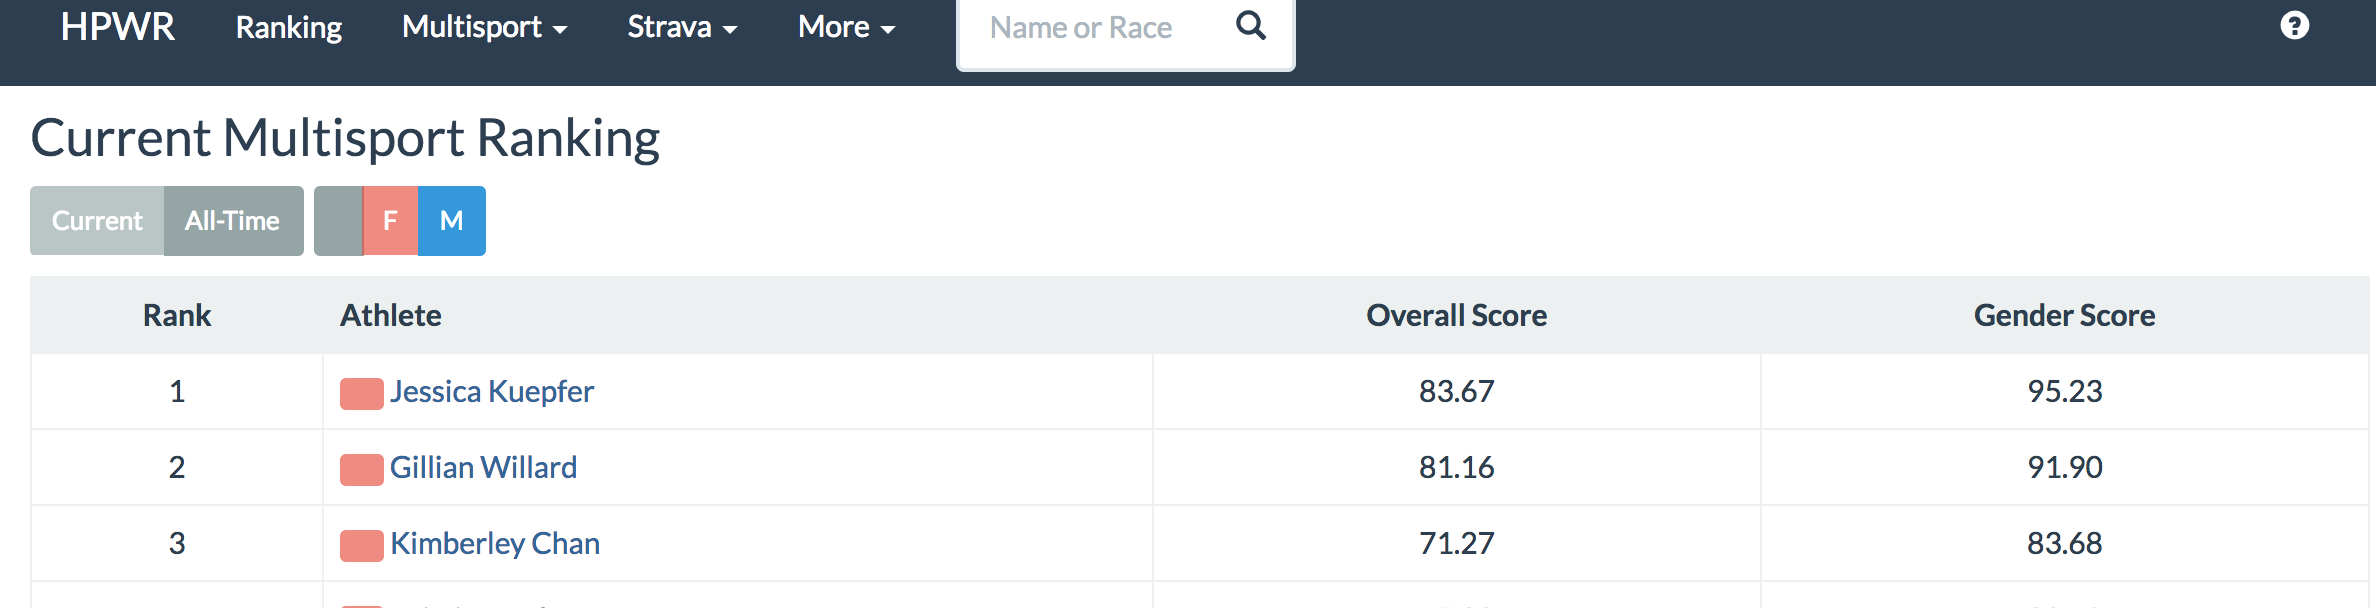Click the search magnifier icon
This screenshot has height=608, width=2376.
[x=1250, y=26]
